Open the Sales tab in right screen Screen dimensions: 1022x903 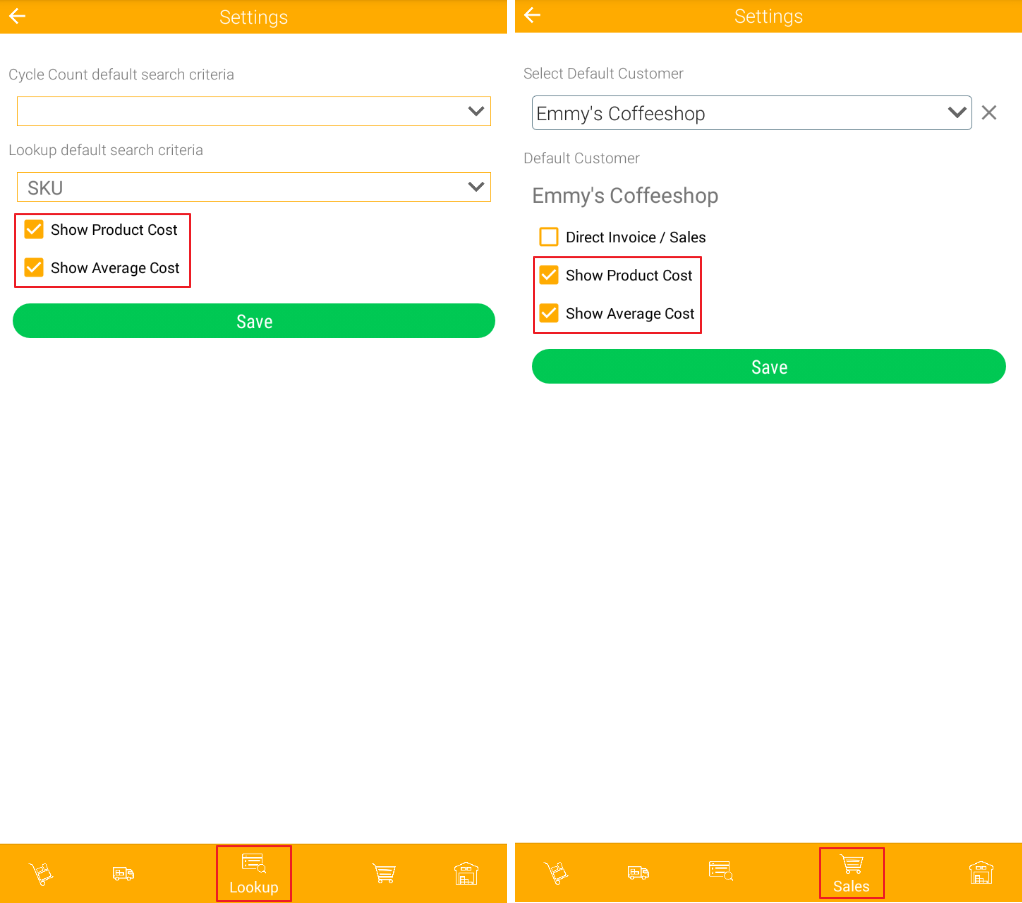click(851, 873)
